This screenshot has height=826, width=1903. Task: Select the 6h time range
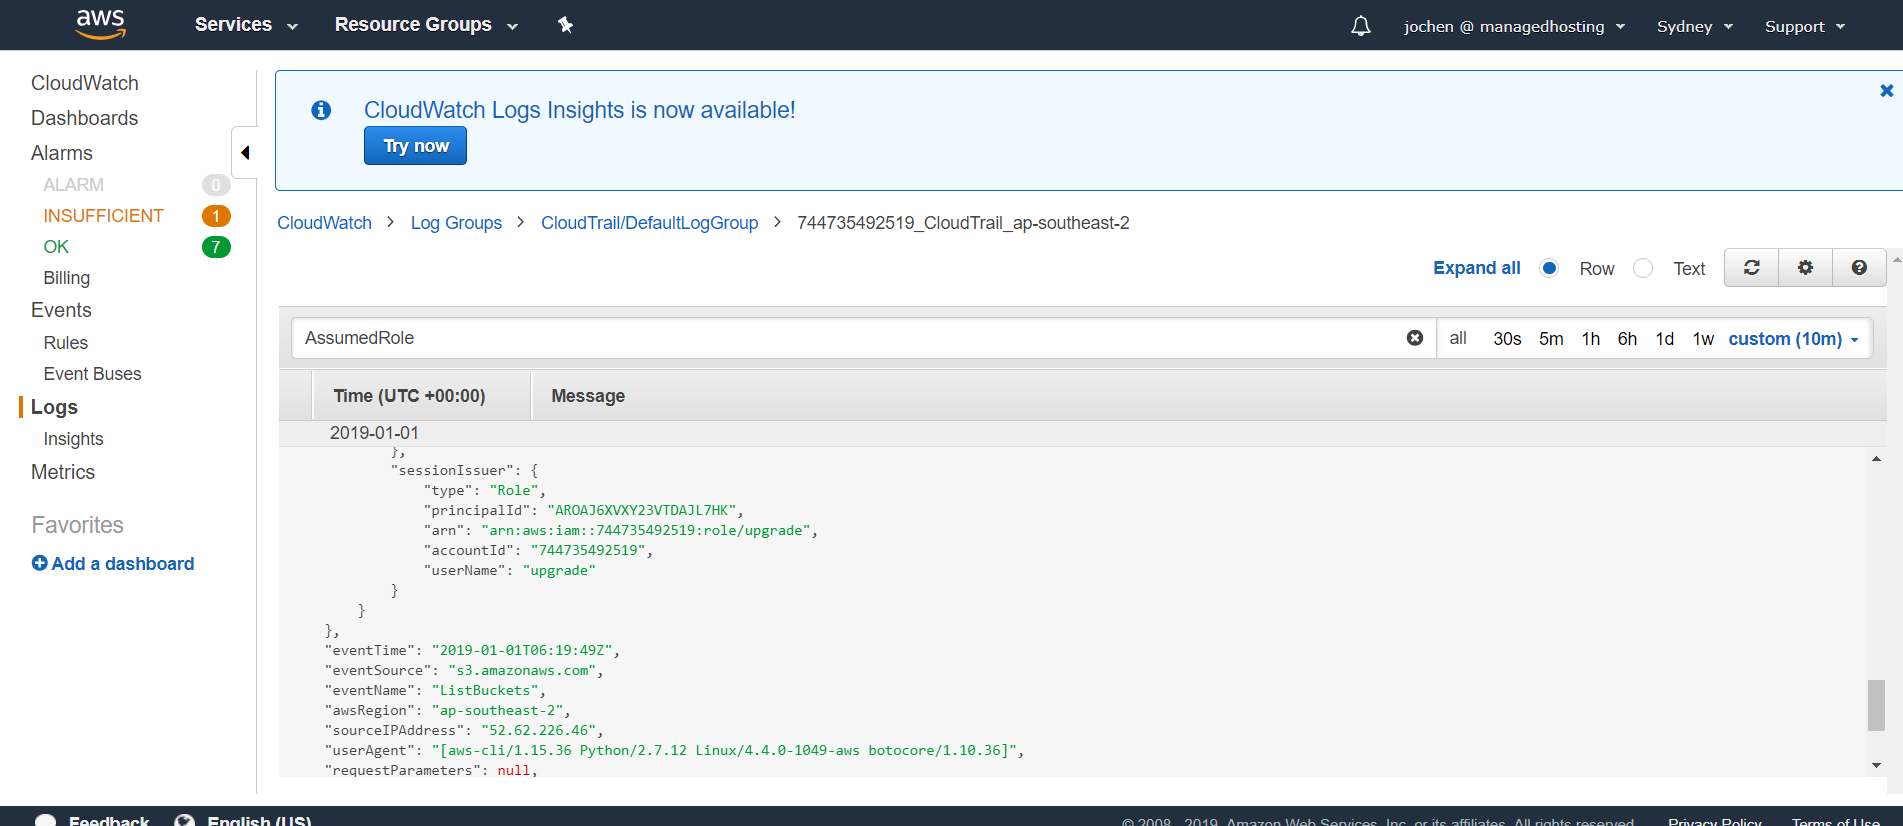(x=1627, y=339)
